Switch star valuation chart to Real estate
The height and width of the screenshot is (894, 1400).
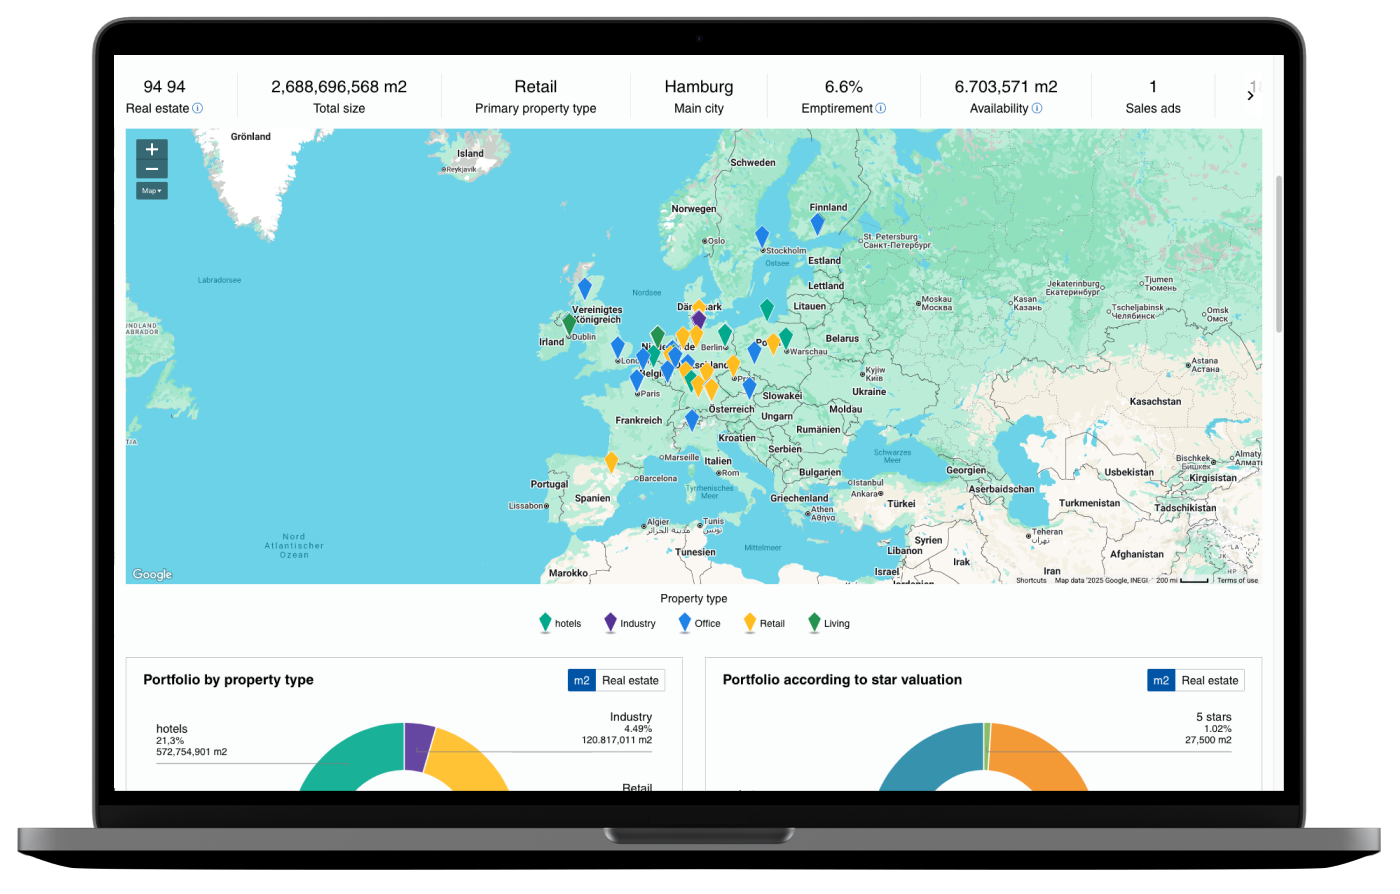click(1210, 680)
